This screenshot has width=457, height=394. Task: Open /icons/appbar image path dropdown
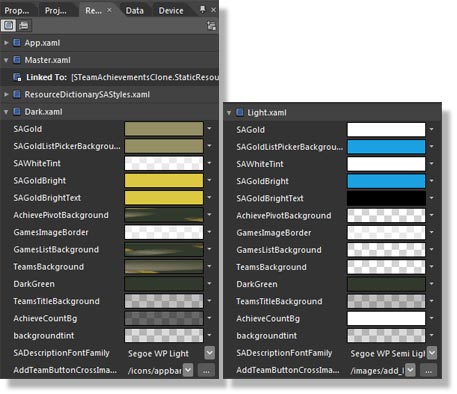pos(188,370)
